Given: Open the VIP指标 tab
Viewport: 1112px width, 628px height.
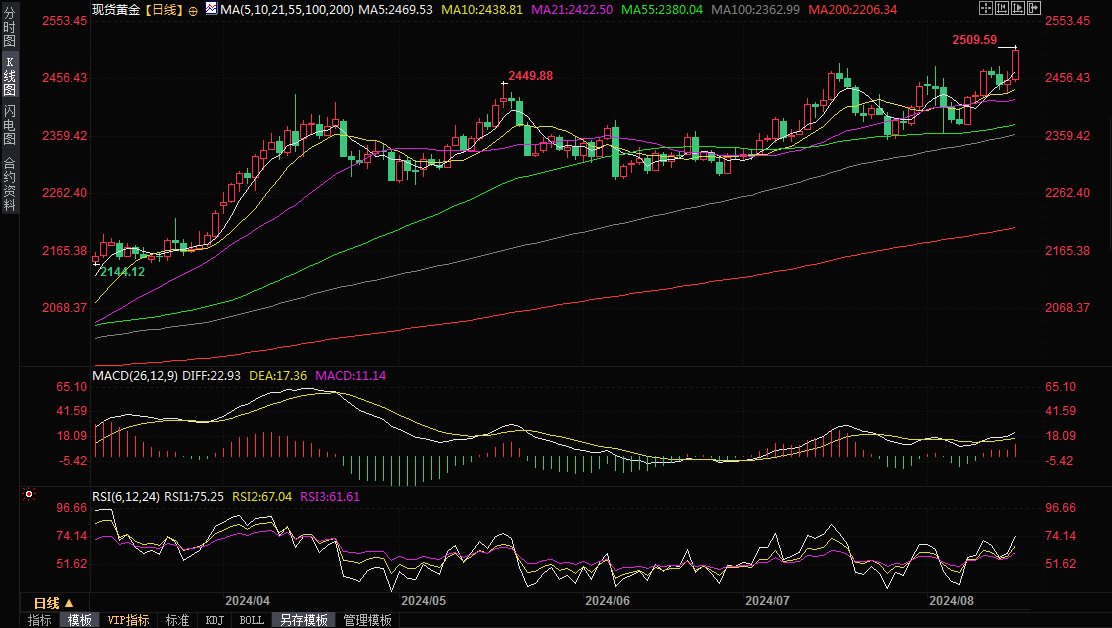Looking at the screenshot, I should point(128,620).
